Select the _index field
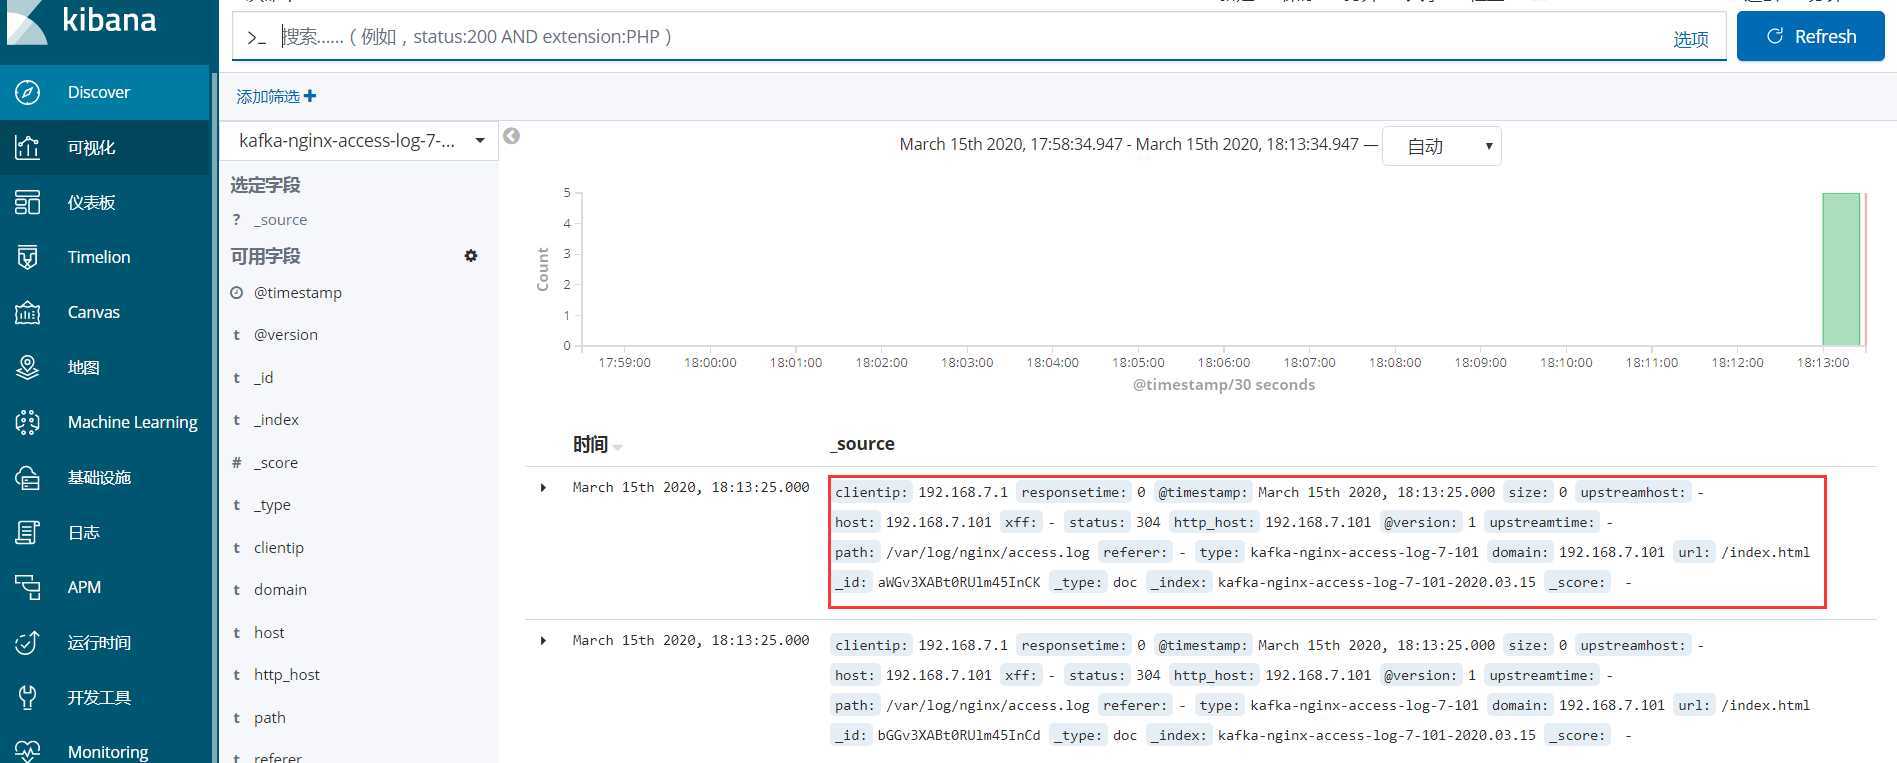 point(276,420)
